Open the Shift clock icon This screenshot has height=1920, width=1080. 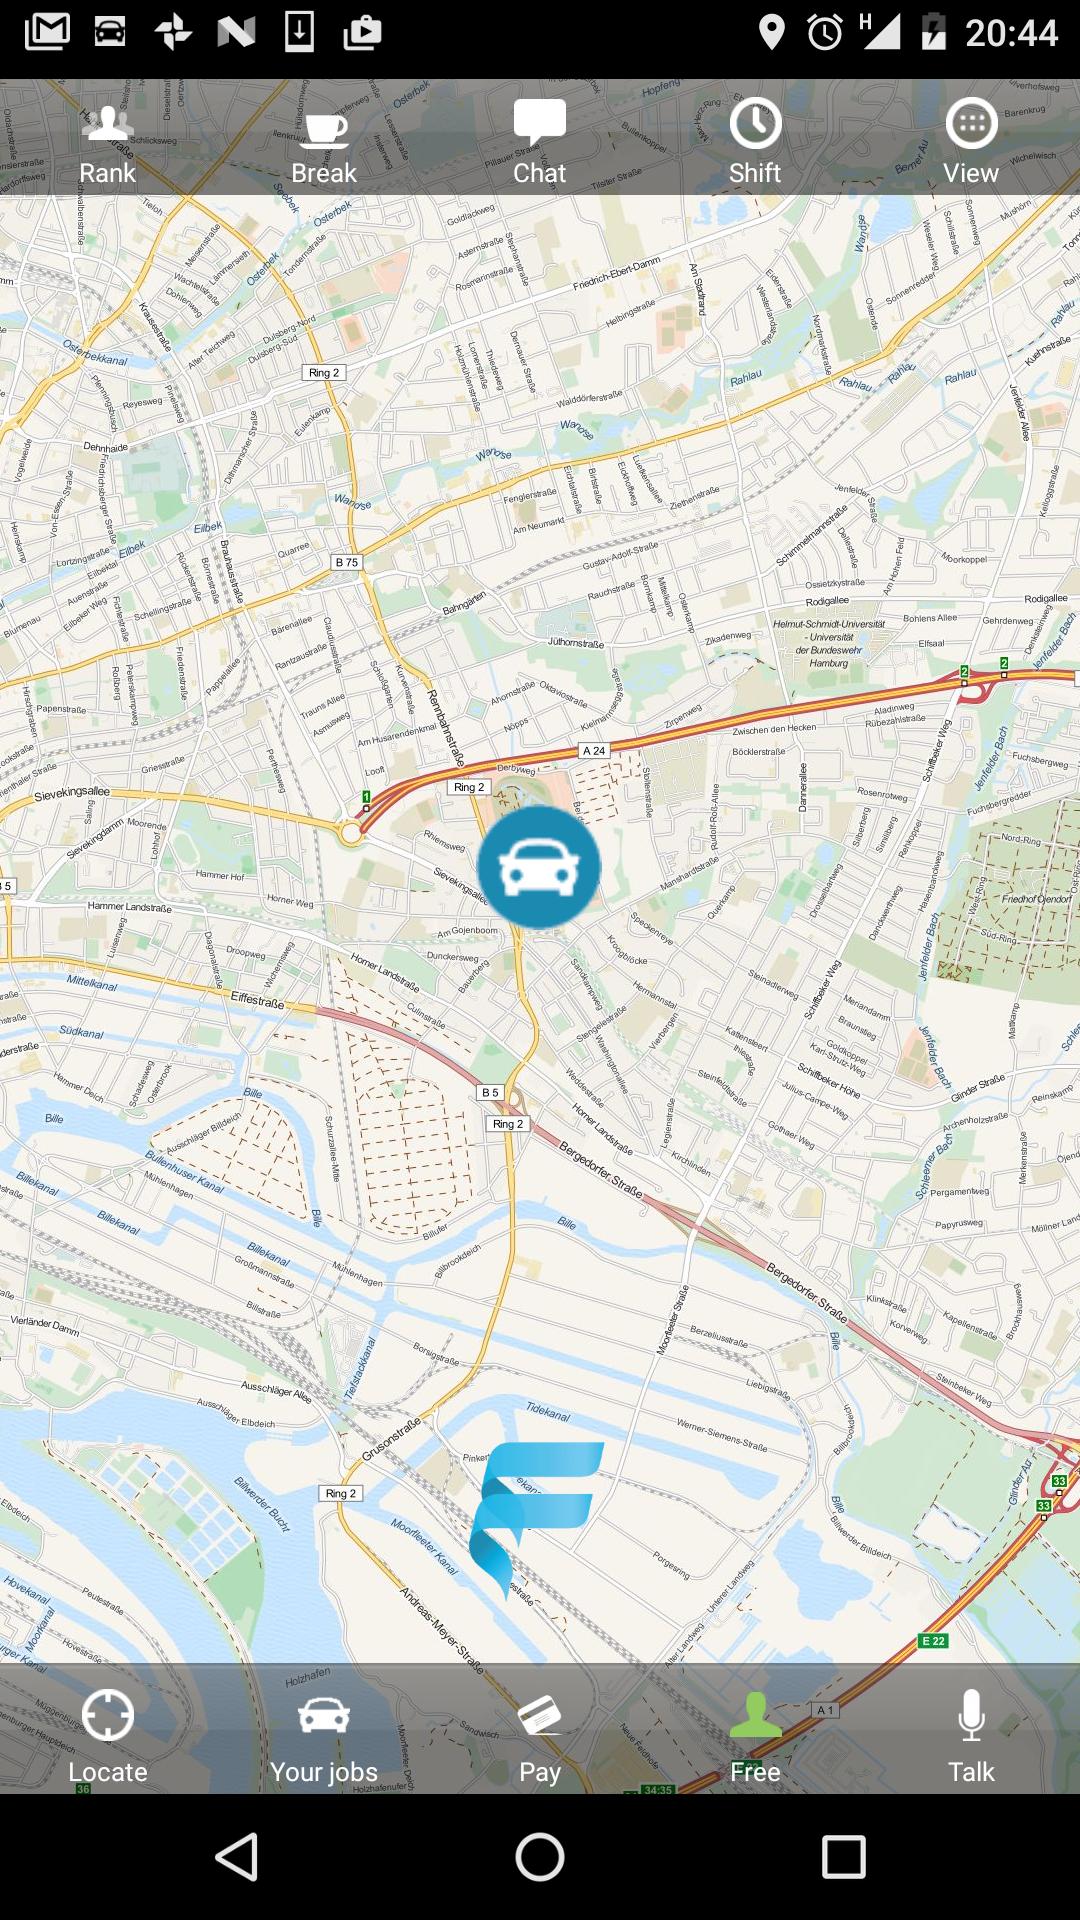tap(755, 124)
